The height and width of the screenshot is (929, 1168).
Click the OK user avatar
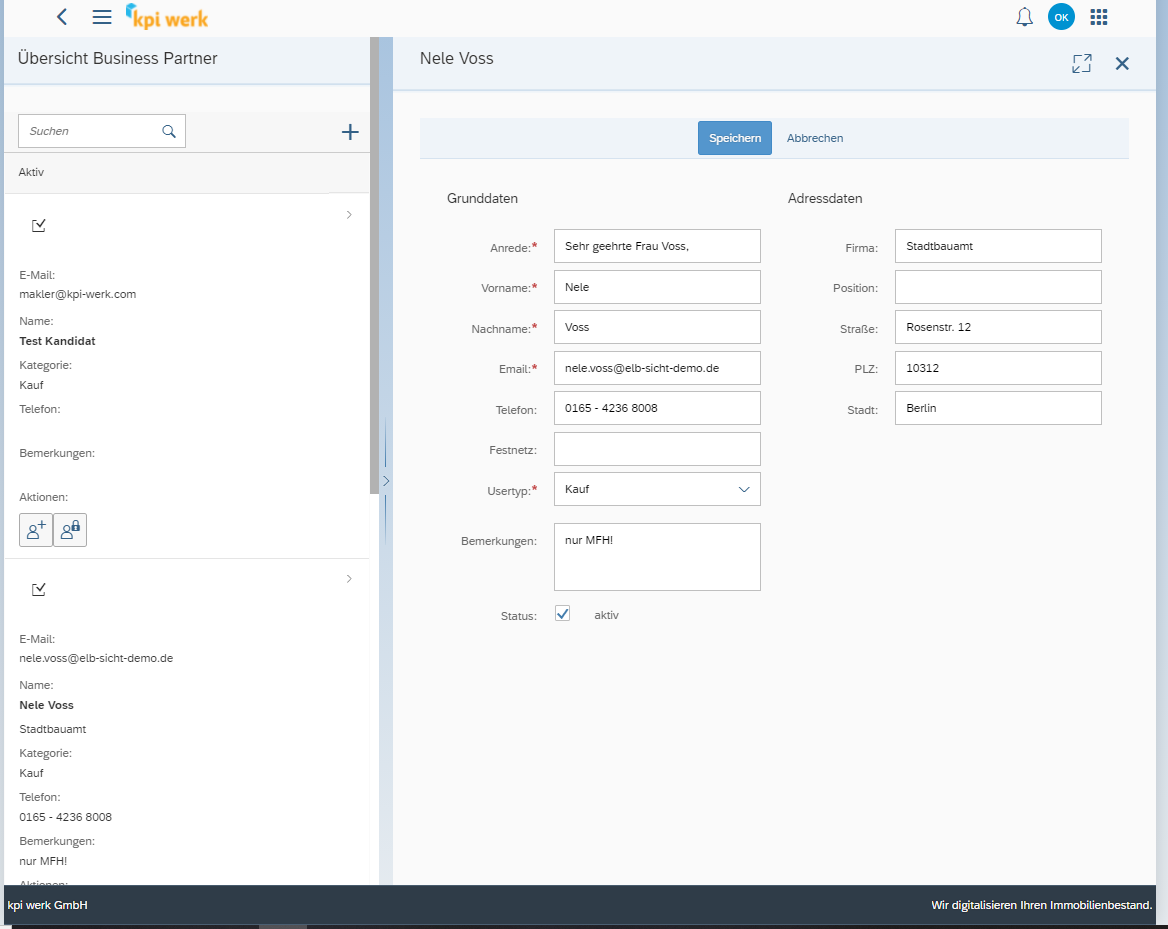pos(1061,16)
